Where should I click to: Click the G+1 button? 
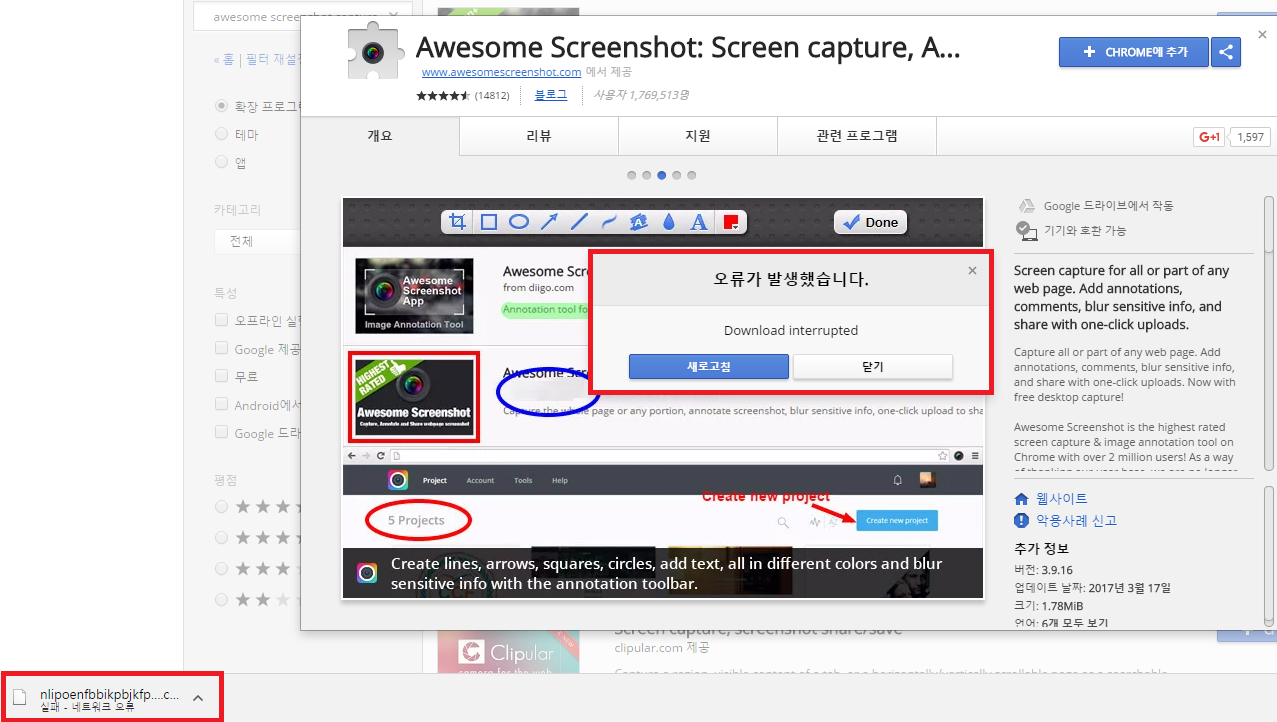pos(1209,137)
